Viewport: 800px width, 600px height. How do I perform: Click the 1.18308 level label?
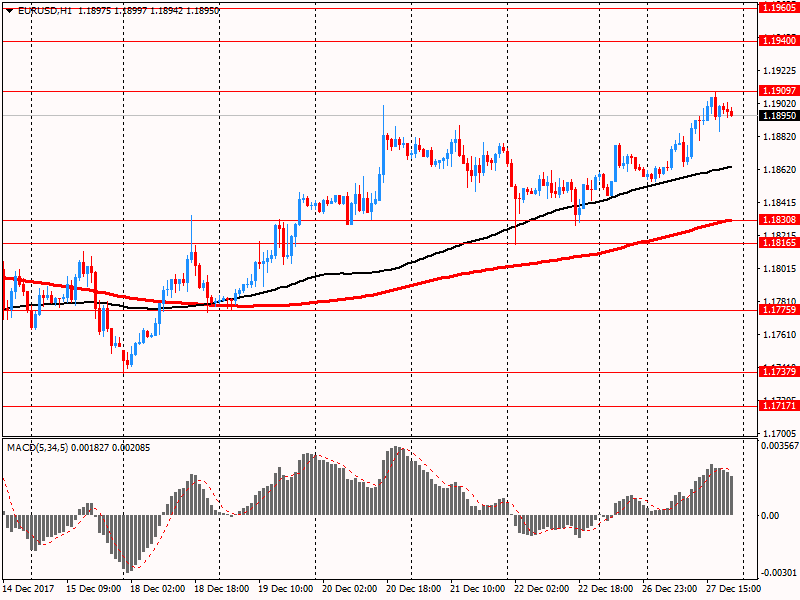[x=779, y=220]
